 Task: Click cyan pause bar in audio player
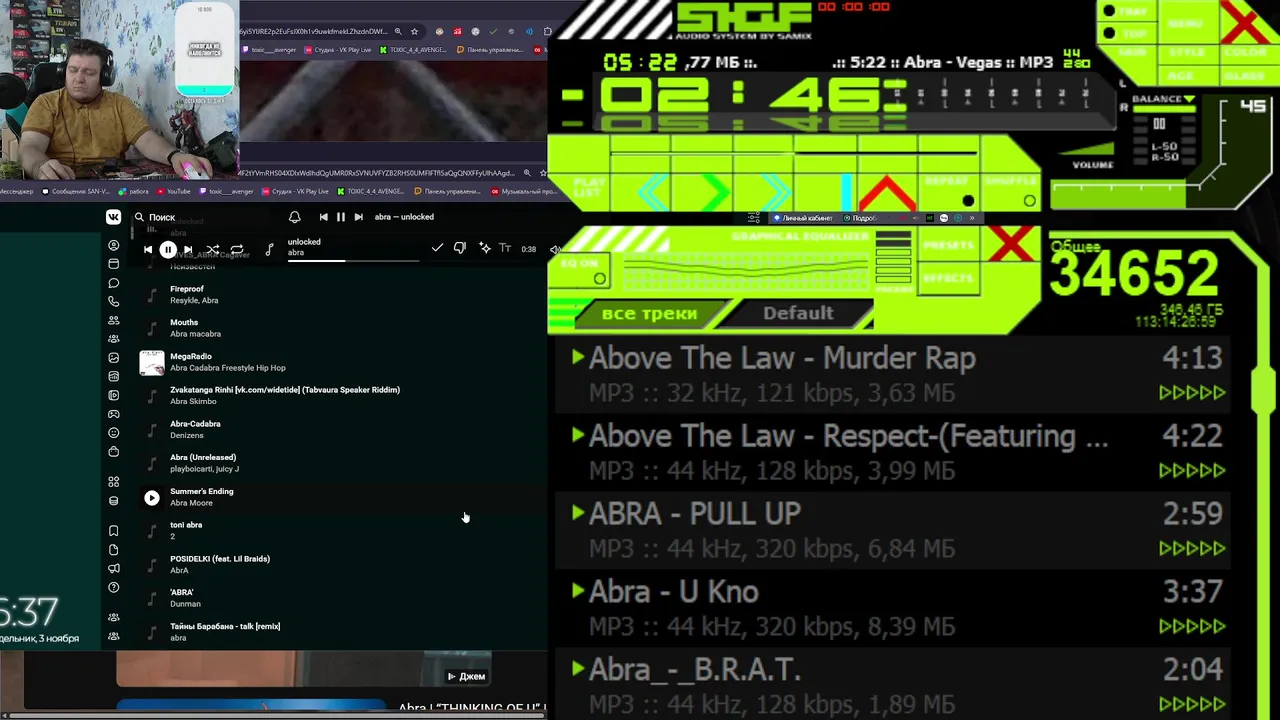[845, 191]
